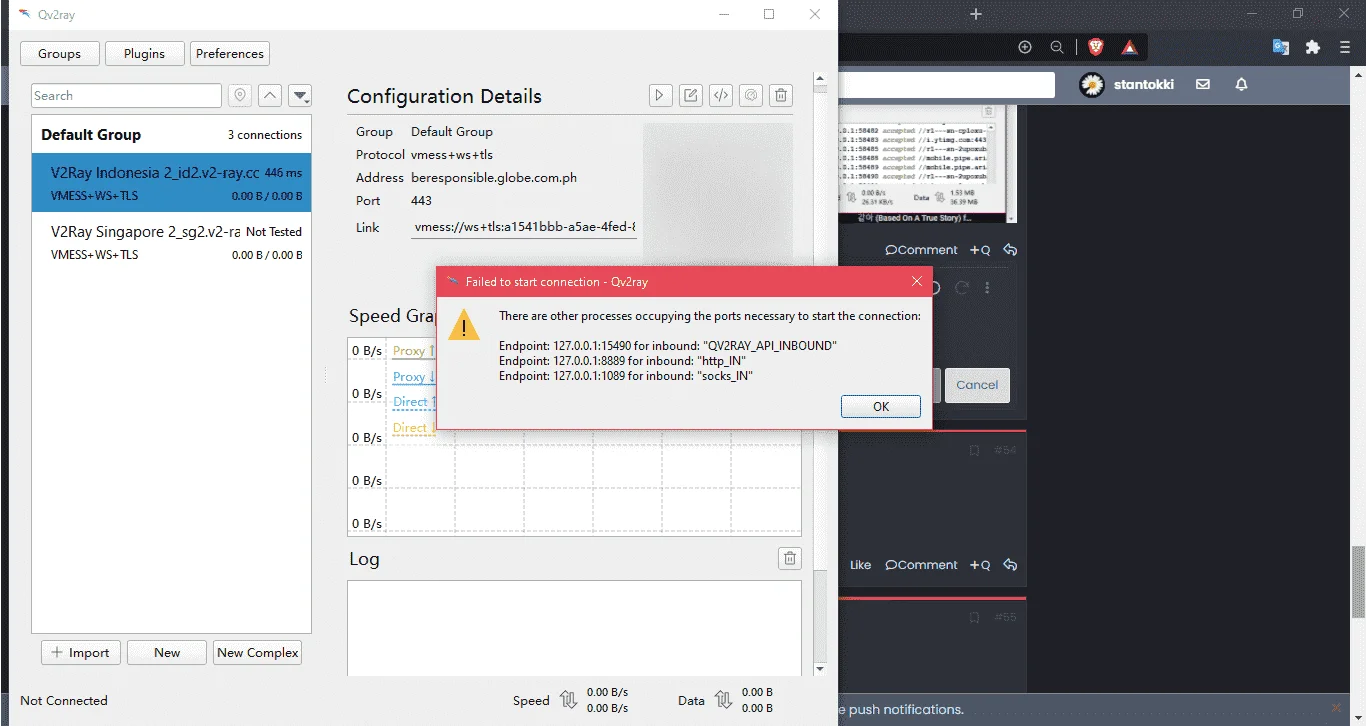Click the Speed arrows icon in status bar
1366x726 pixels.
click(569, 700)
